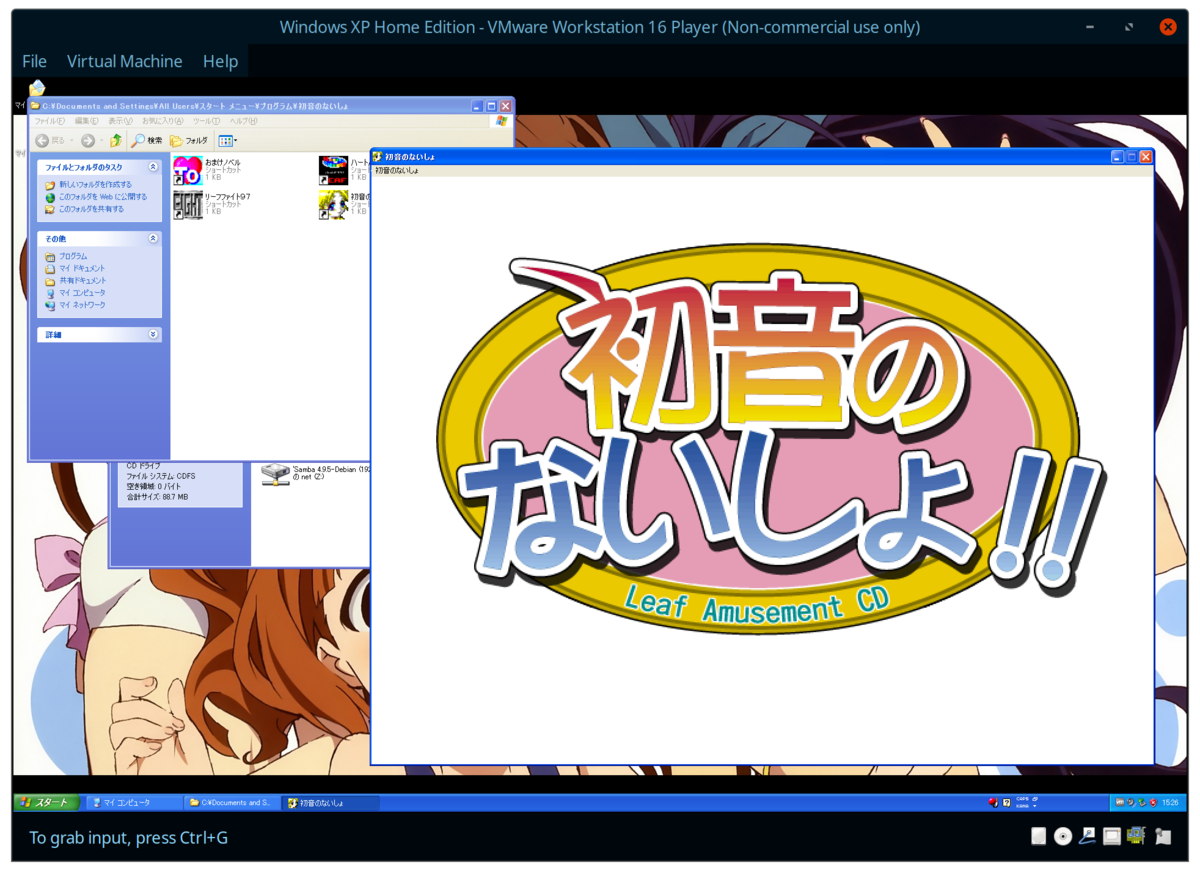Viewport: 1200px width, 873px height.
Task: Click the taskbar clock showing 15:26
Action: (x=1170, y=802)
